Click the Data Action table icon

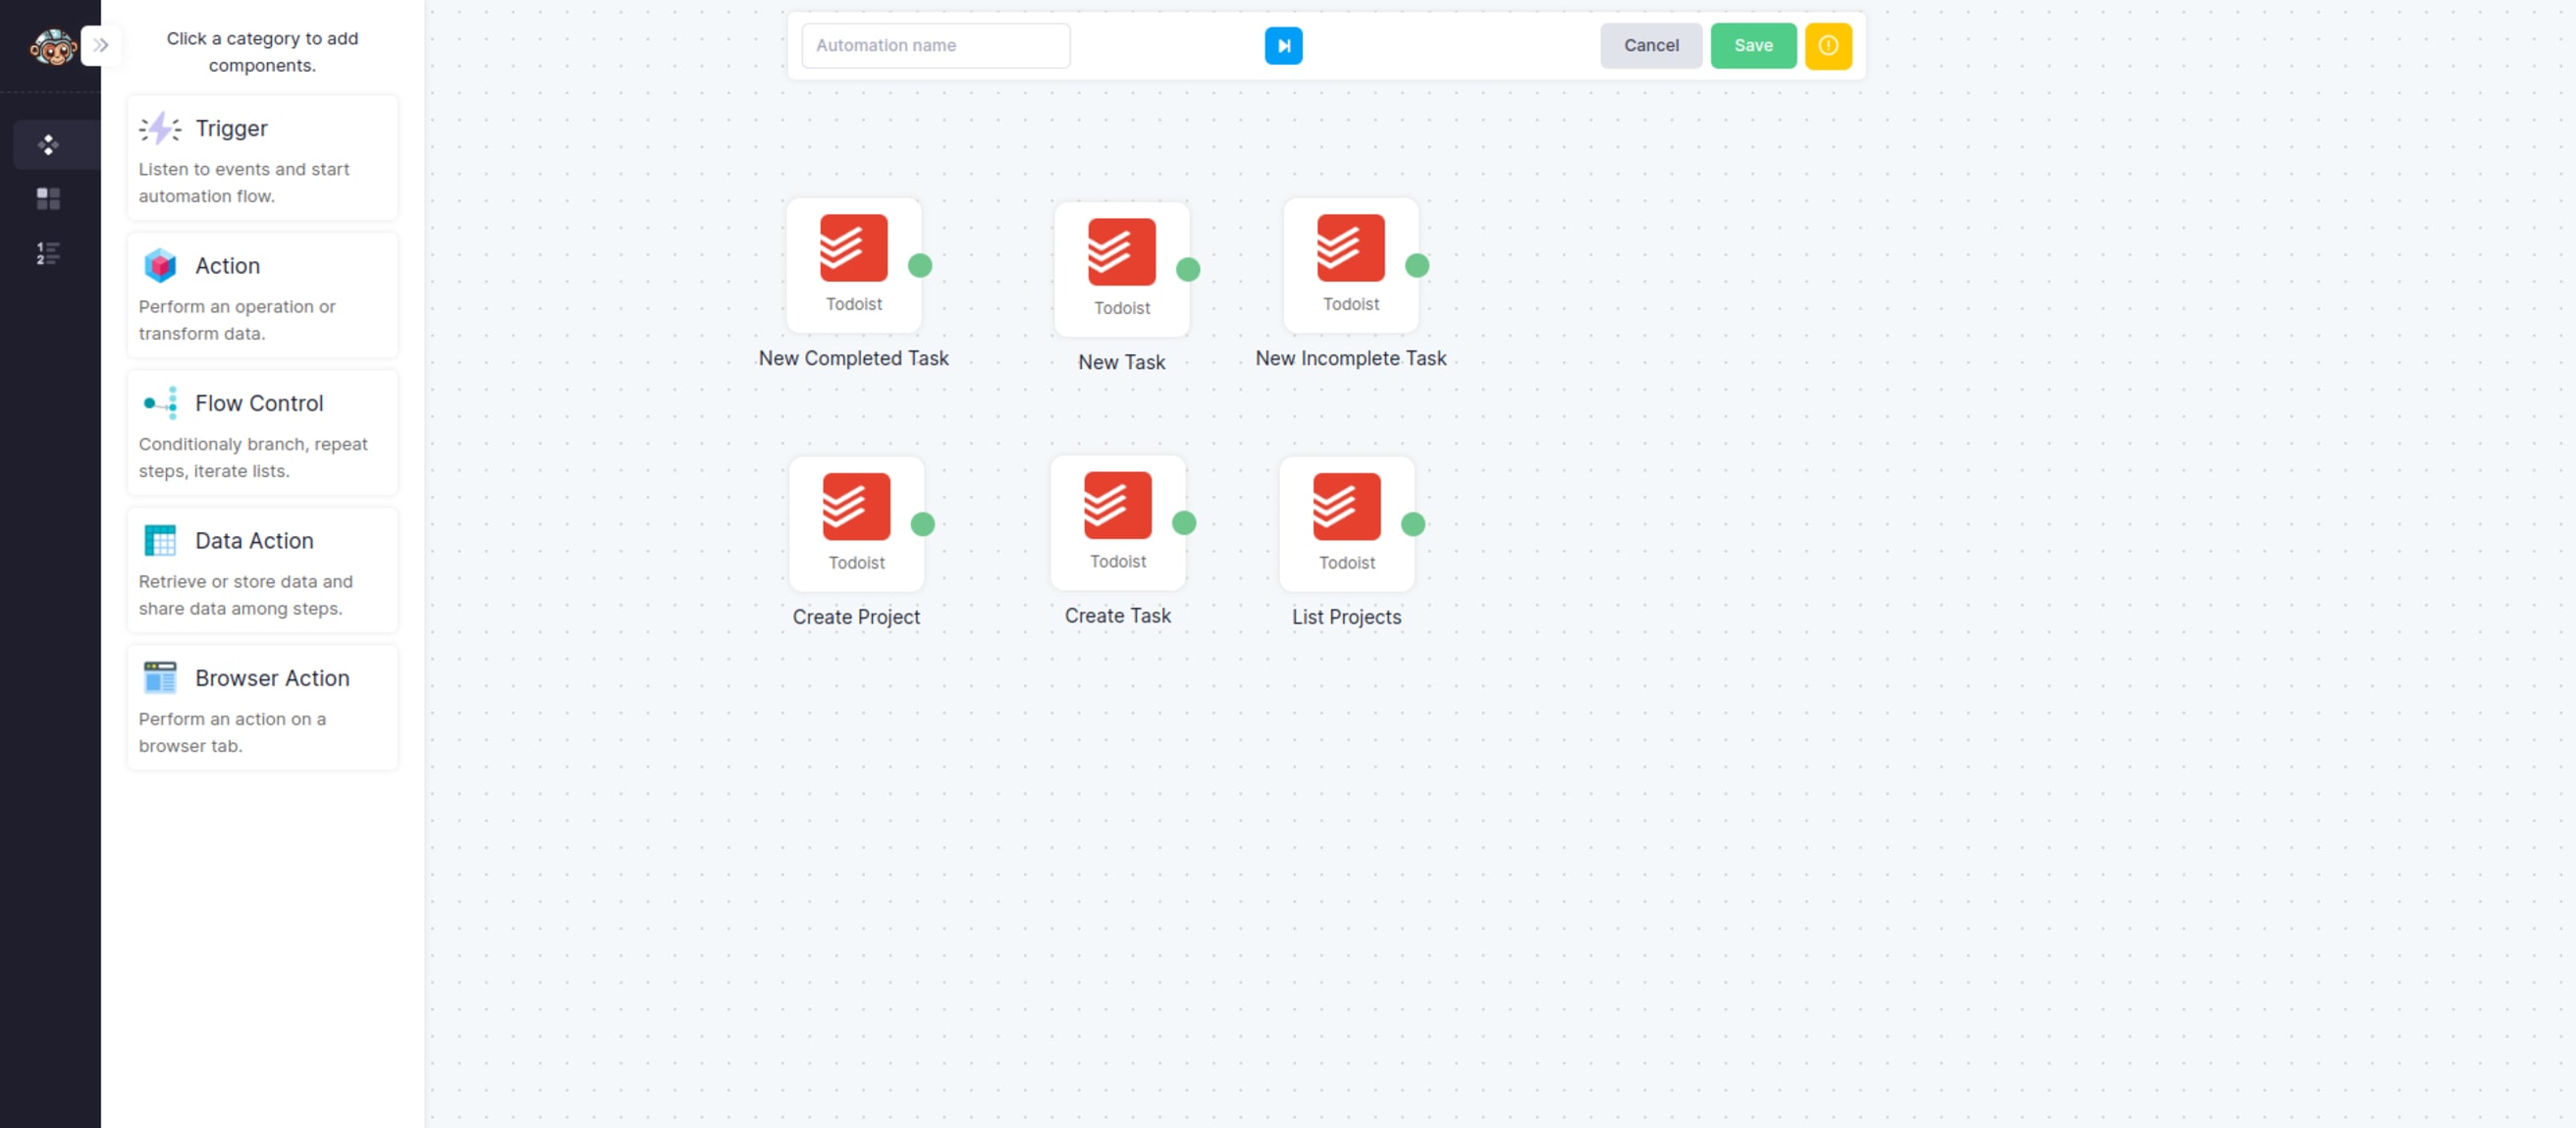coord(160,540)
